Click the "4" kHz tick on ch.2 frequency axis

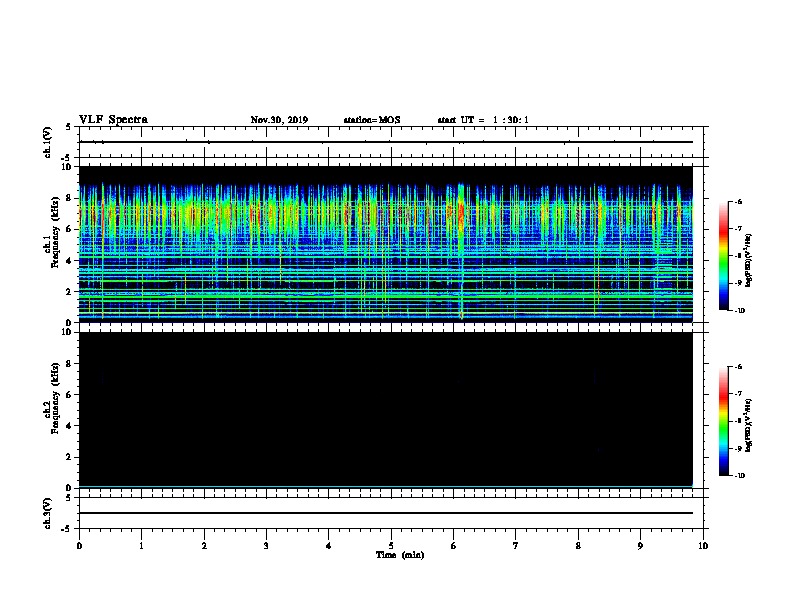(x=70, y=426)
